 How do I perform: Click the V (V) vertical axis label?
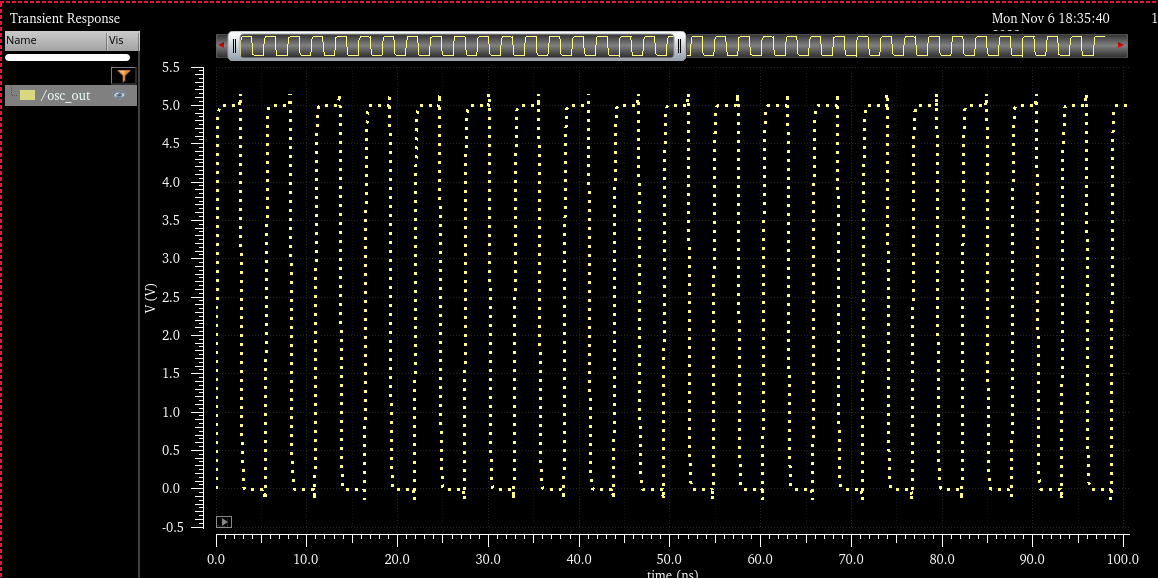click(x=150, y=297)
